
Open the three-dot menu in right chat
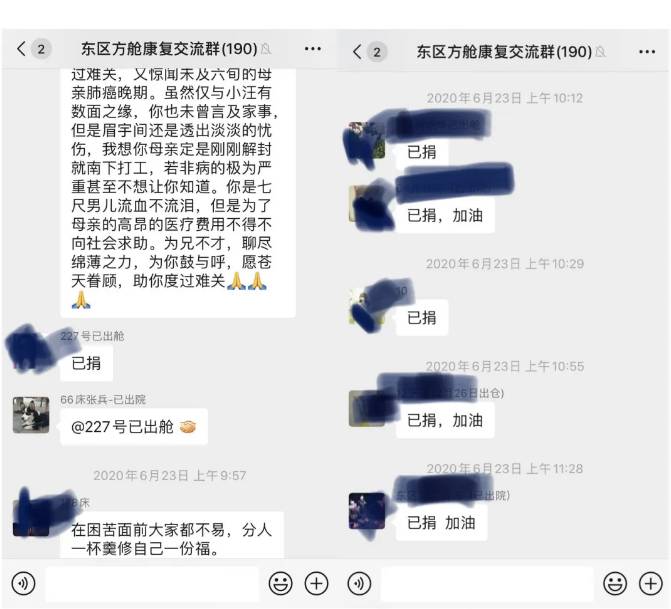[x=647, y=52]
